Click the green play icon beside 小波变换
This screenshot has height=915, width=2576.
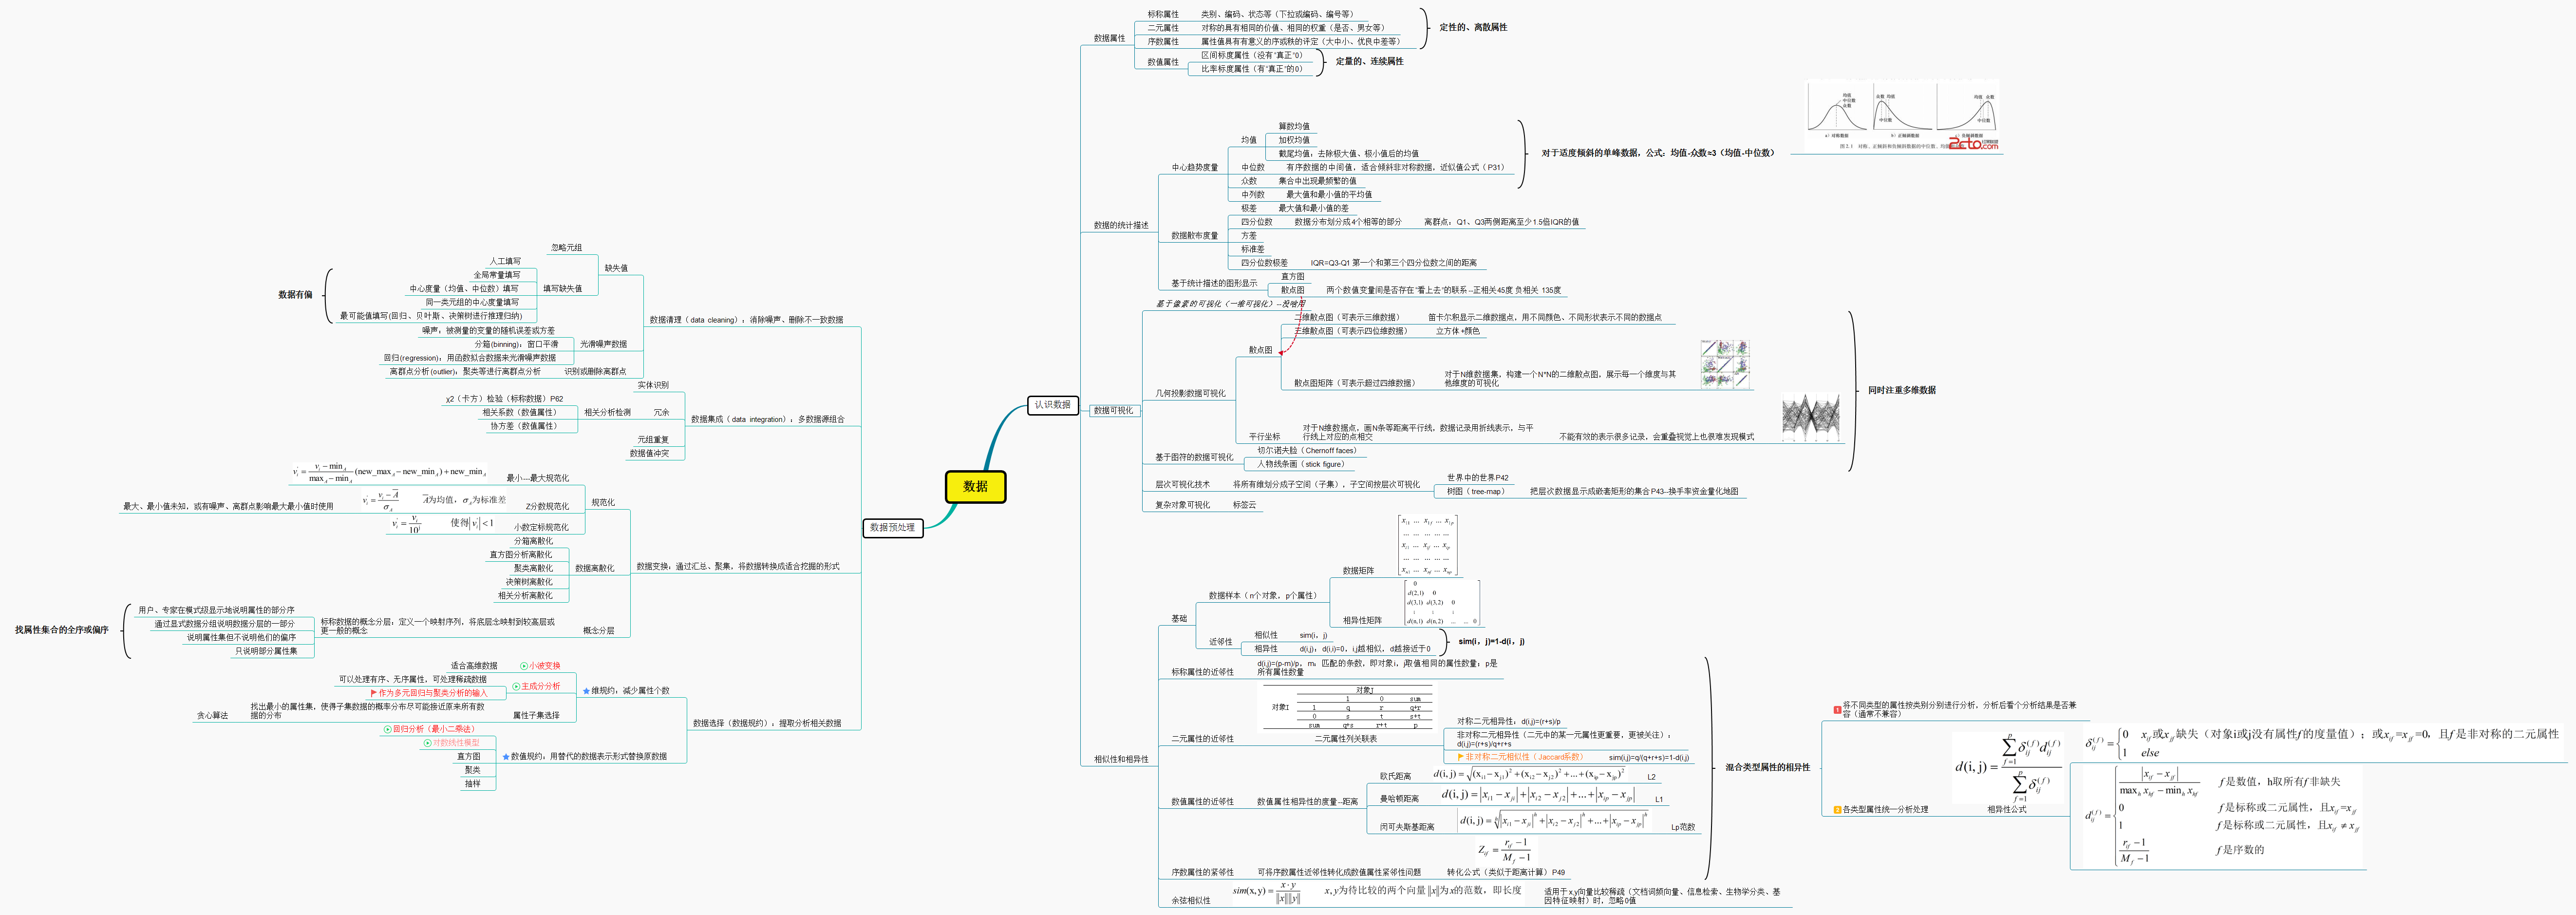coord(524,666)
